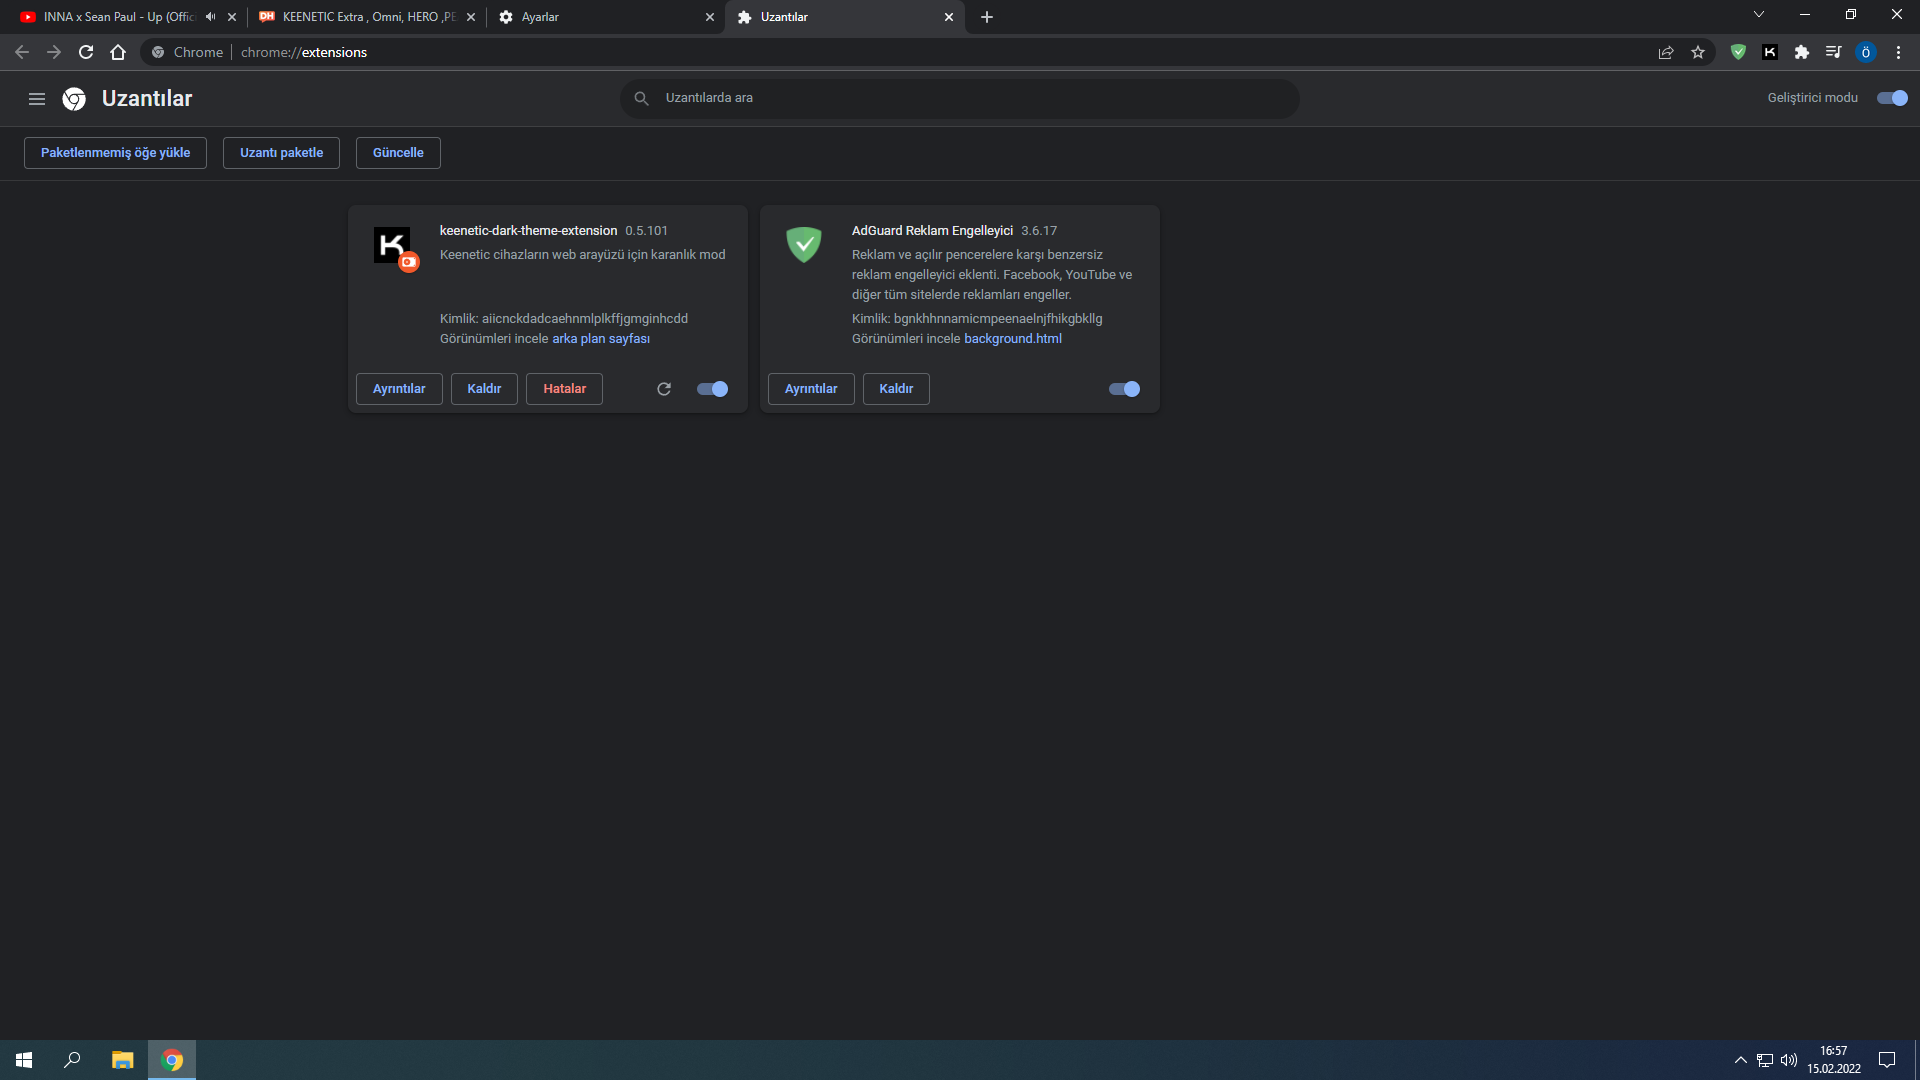This screenshot has width=1920, height=1080.
Task: Open the network status tray icon
Action: (x=1765, y=1060)
